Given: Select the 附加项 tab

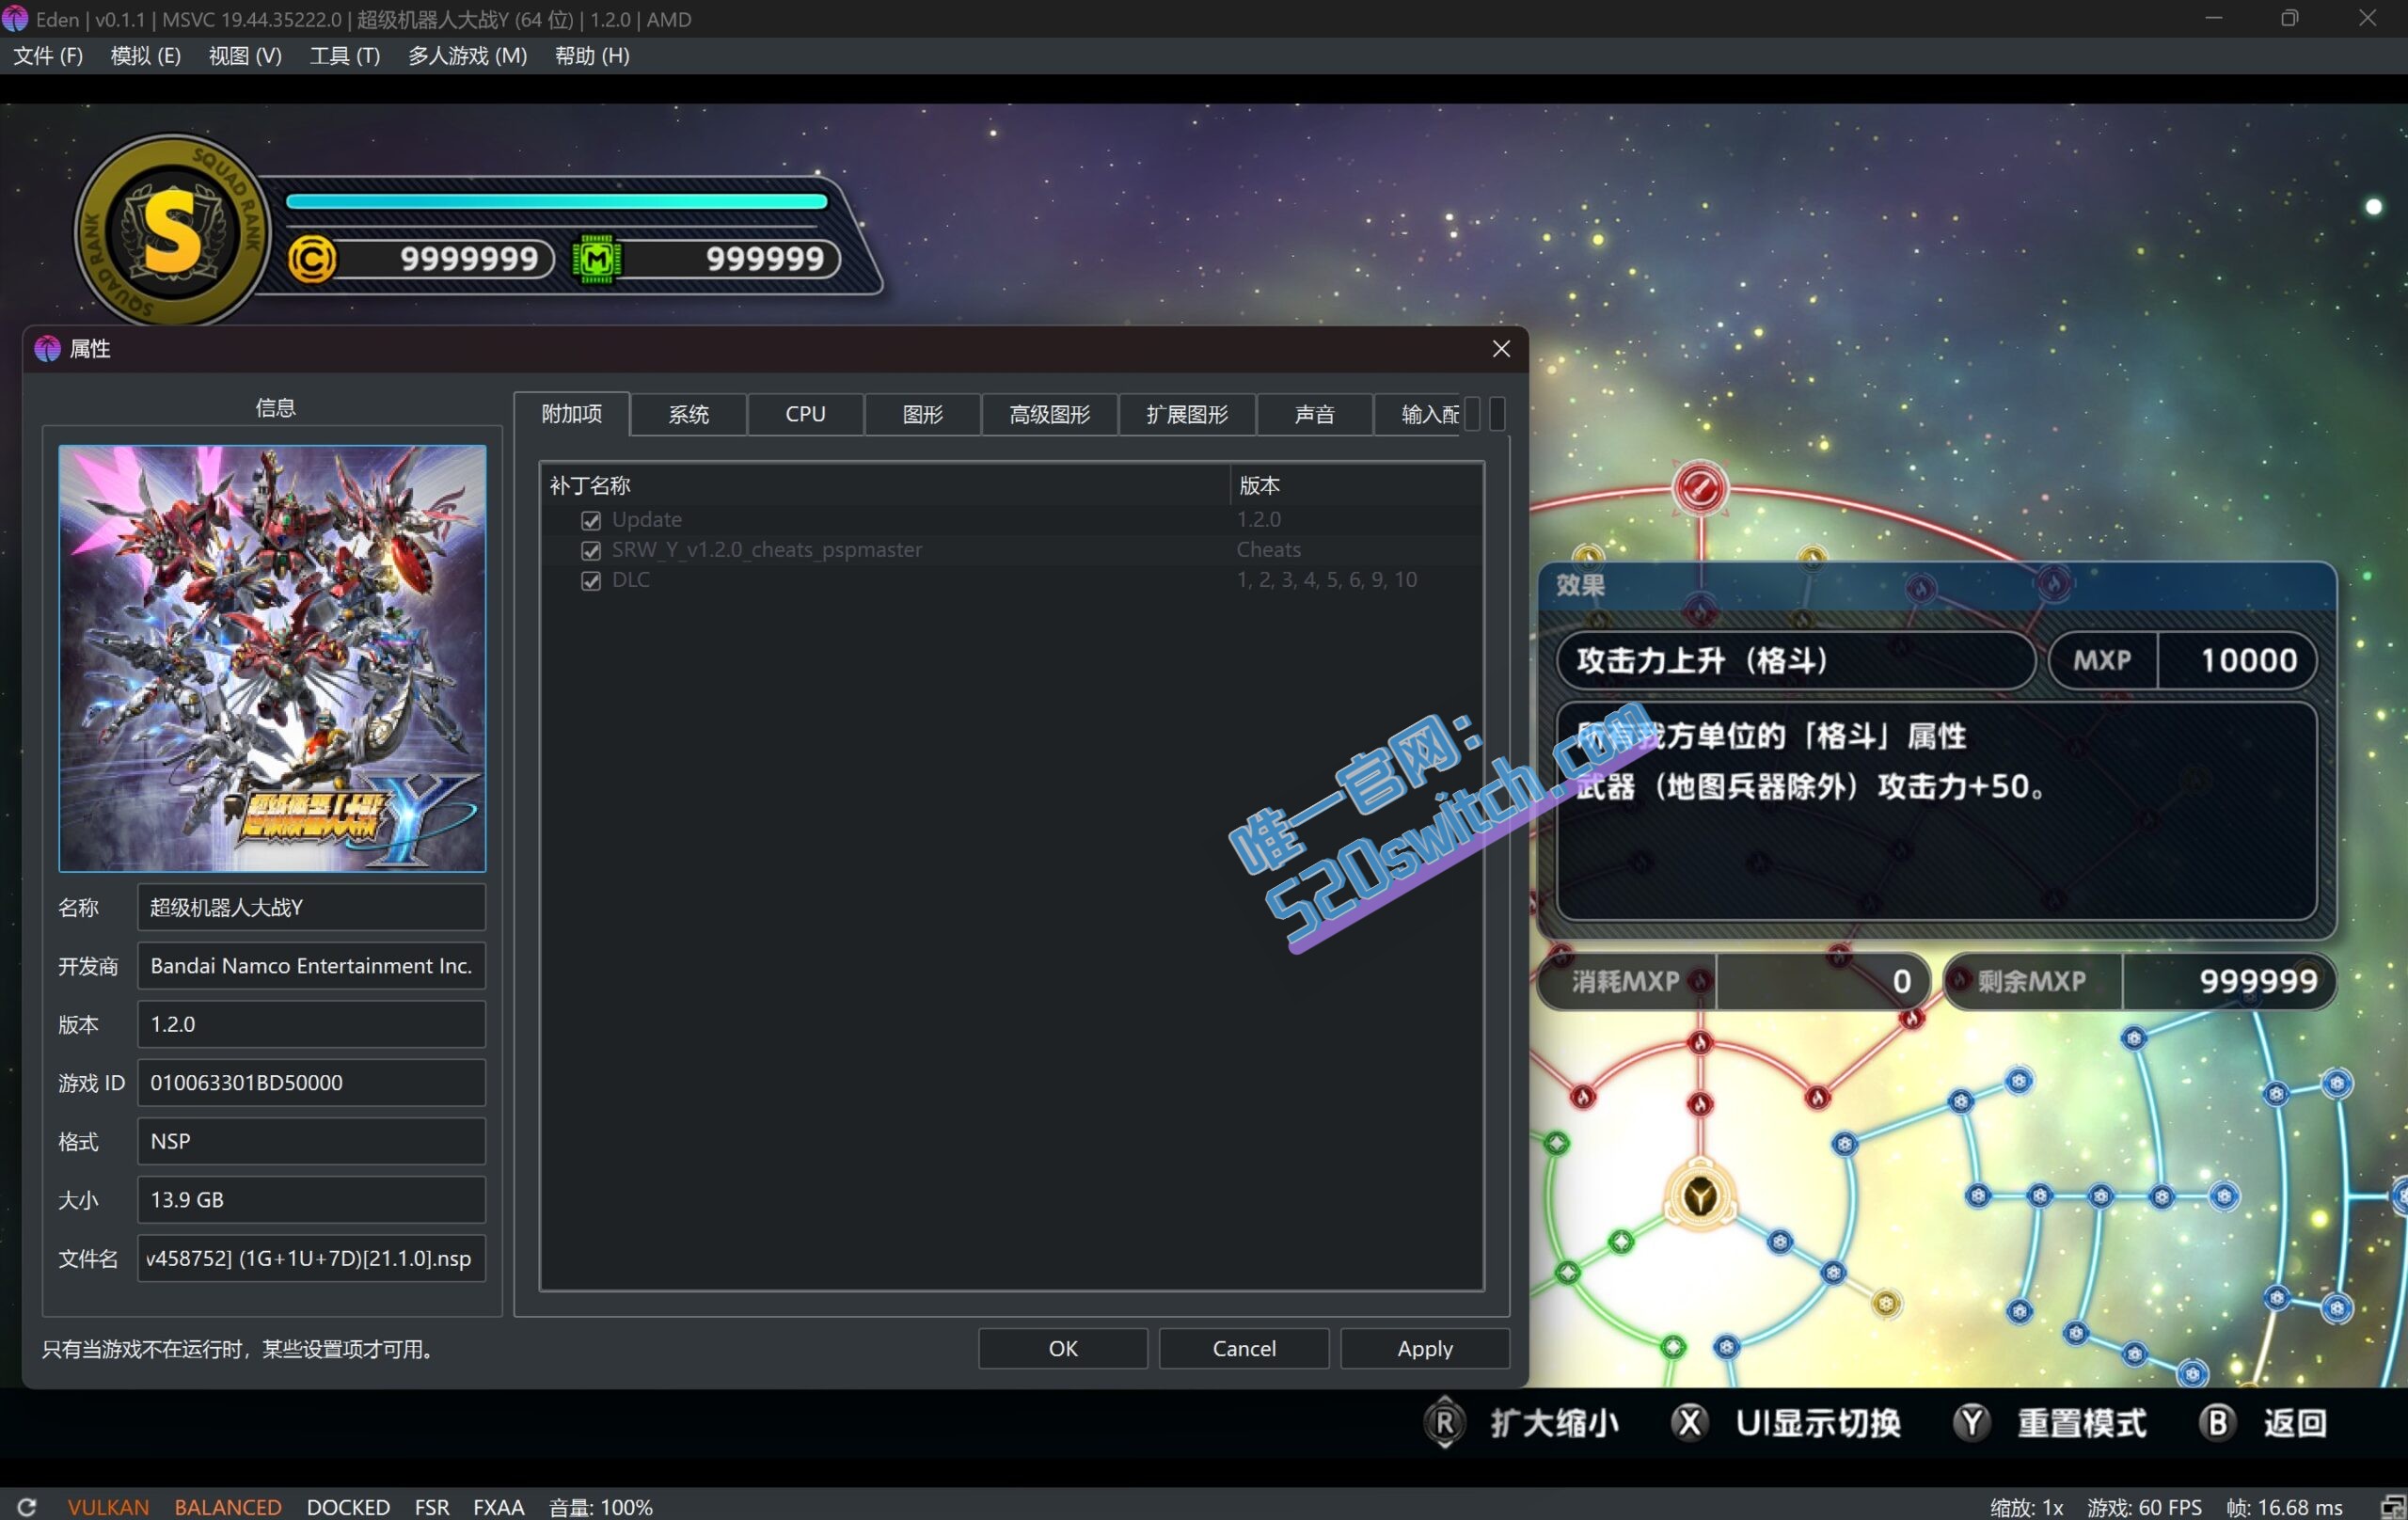Looking at the screenshot, I should (x=572, y=414).
